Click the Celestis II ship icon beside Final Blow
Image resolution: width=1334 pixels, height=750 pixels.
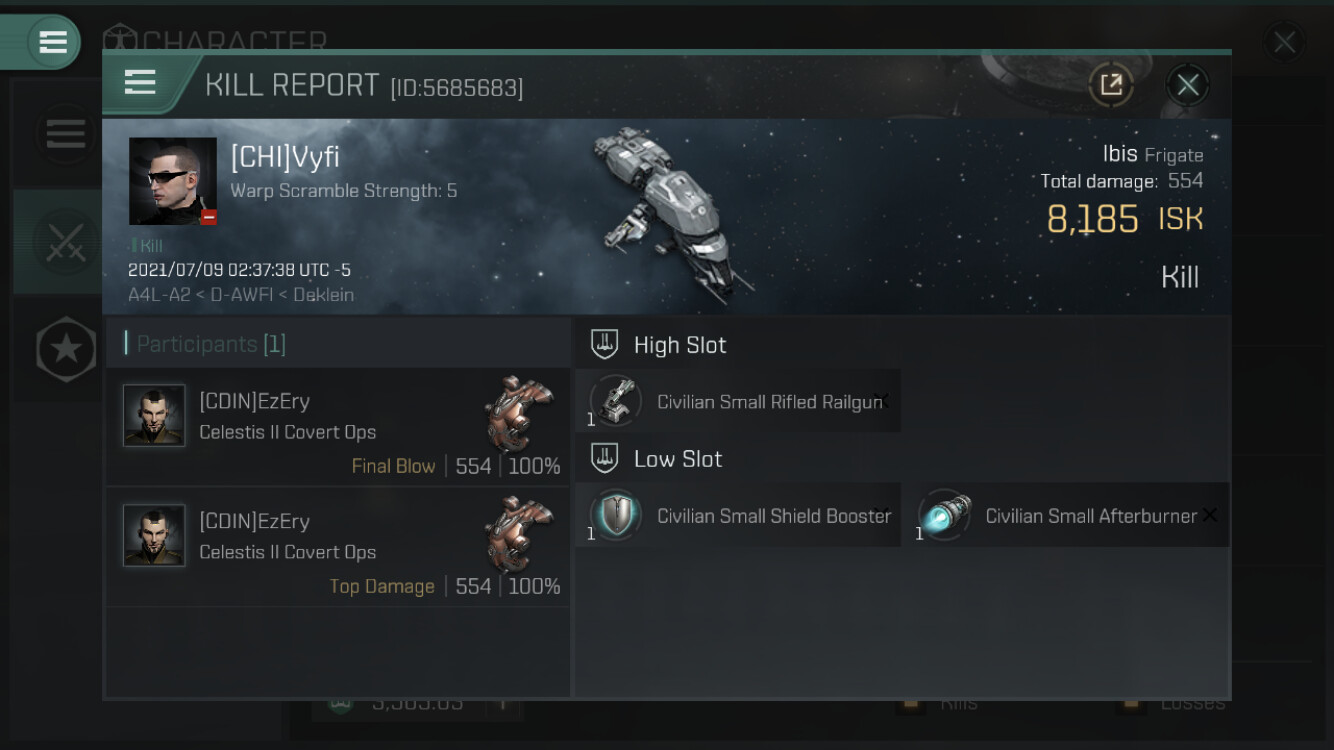520,413
